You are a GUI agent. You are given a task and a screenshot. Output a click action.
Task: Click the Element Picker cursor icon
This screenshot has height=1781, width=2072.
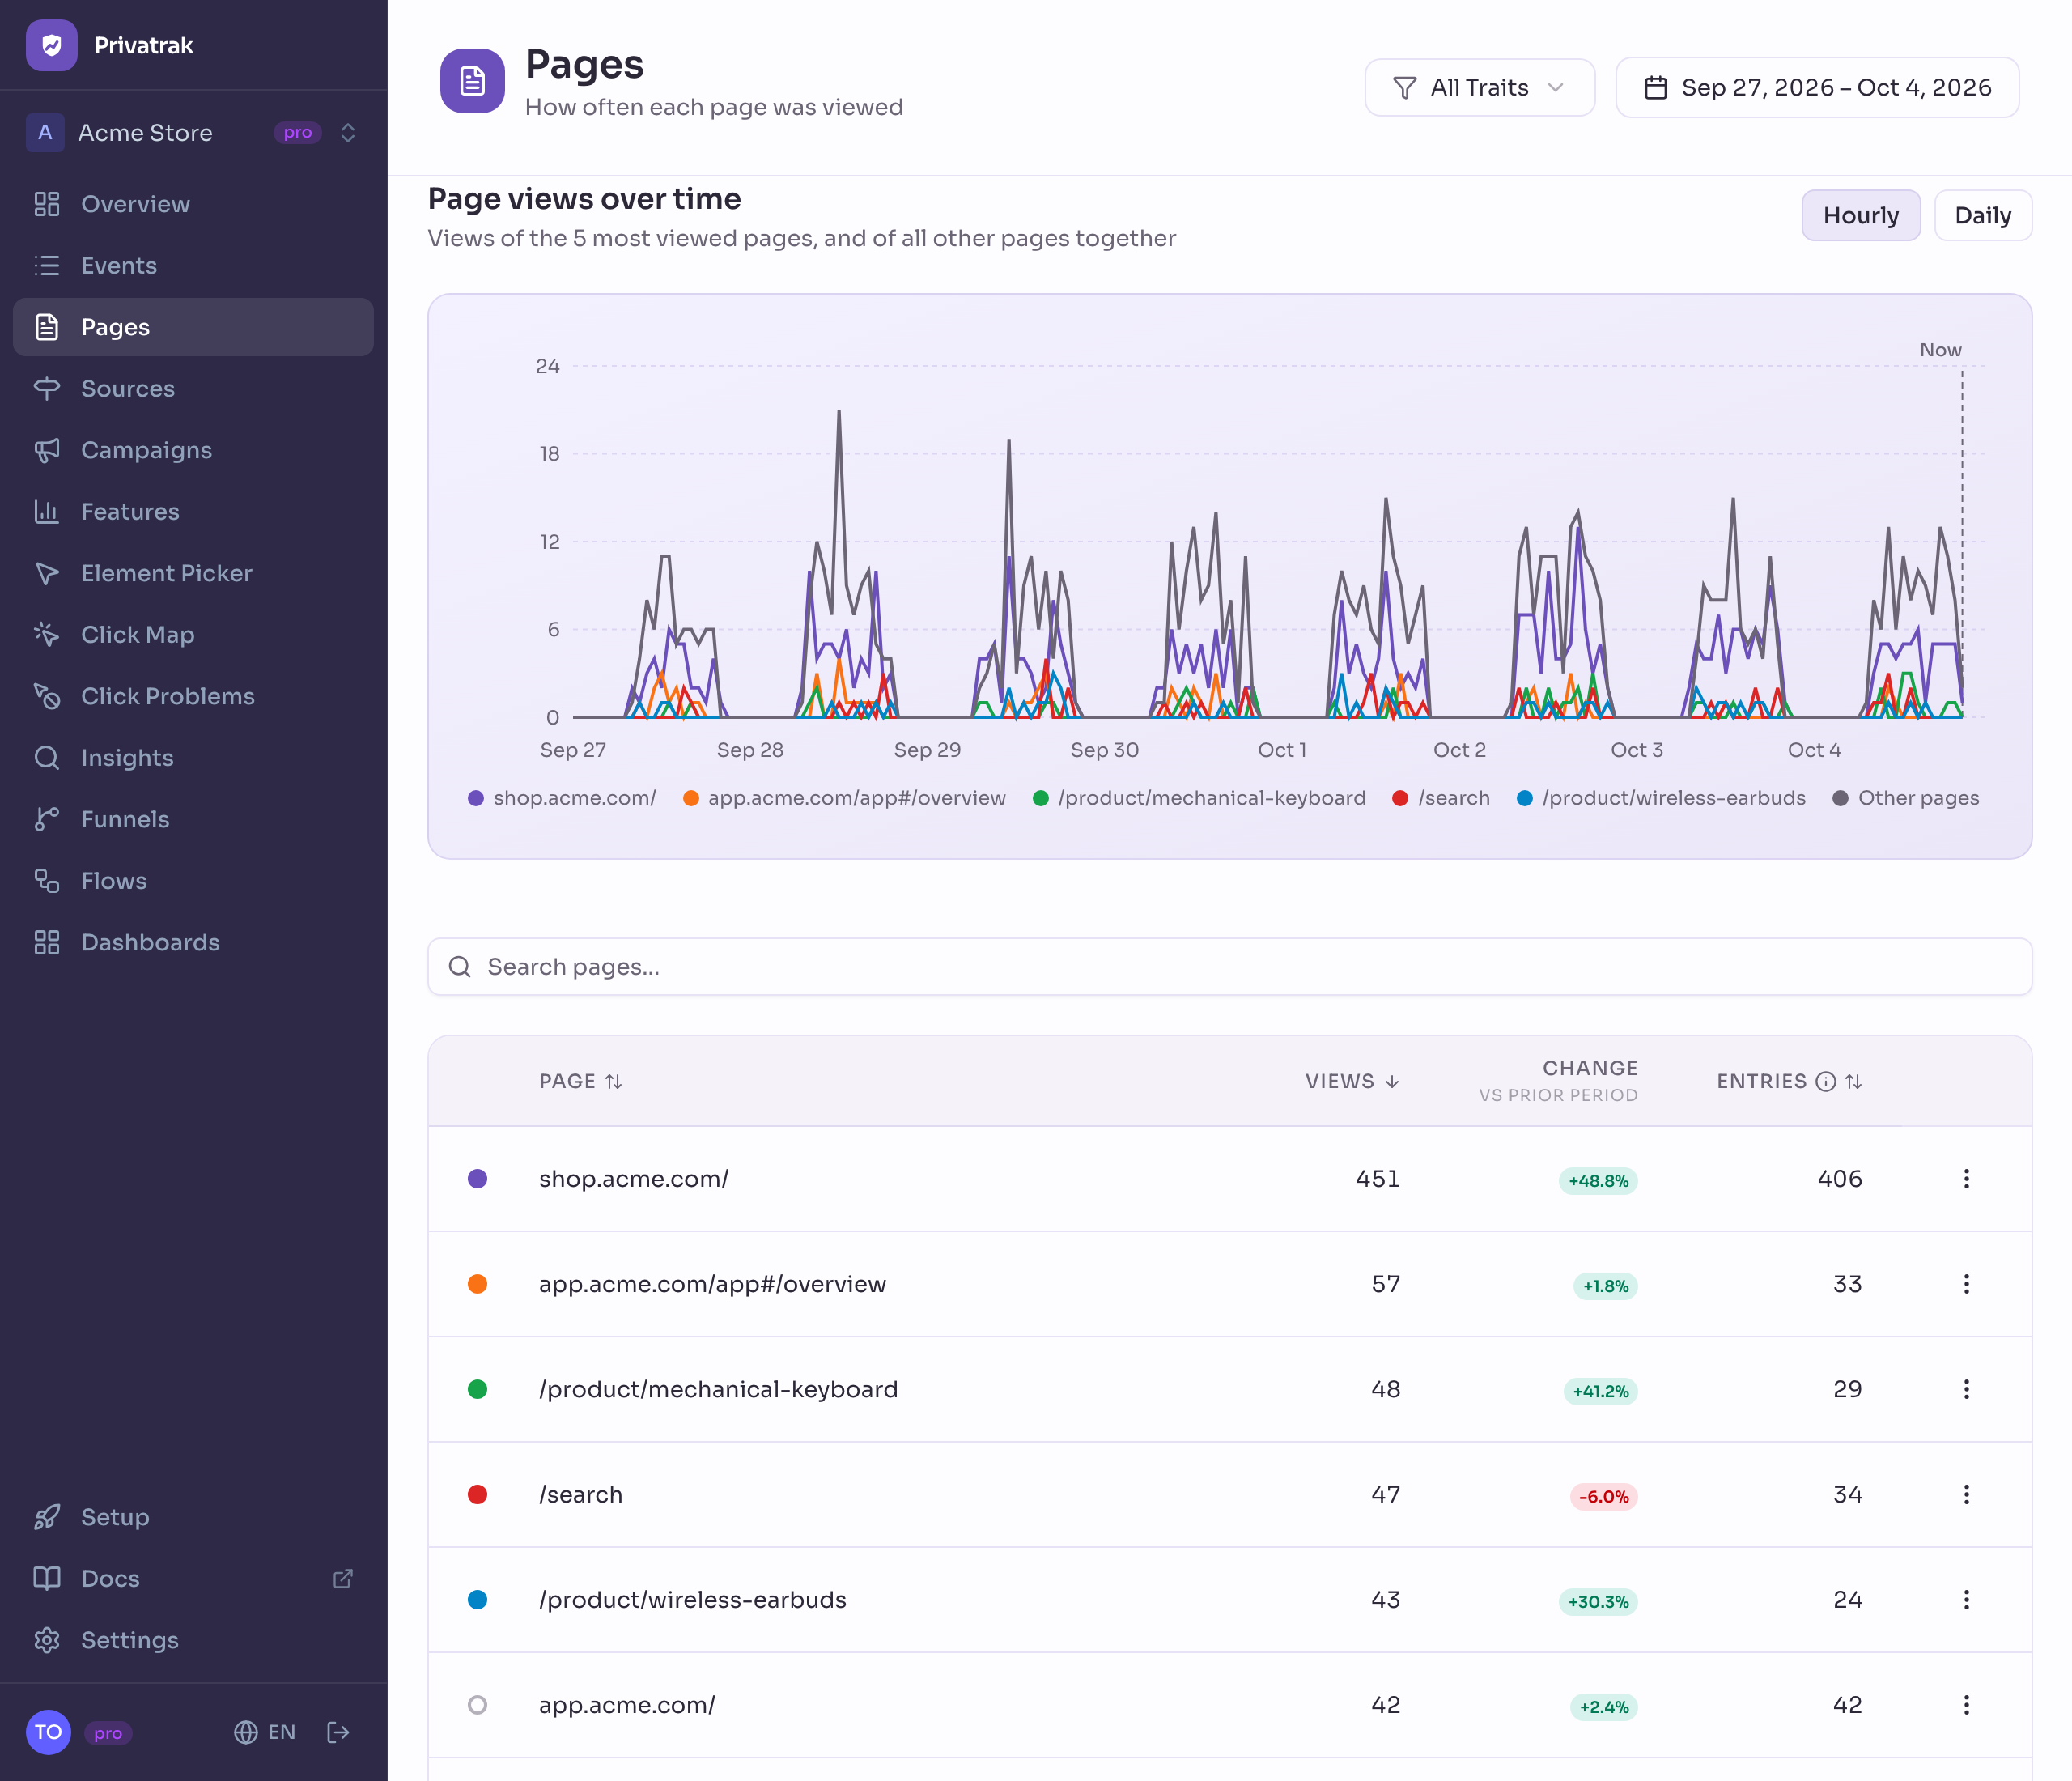pos(47,573)
